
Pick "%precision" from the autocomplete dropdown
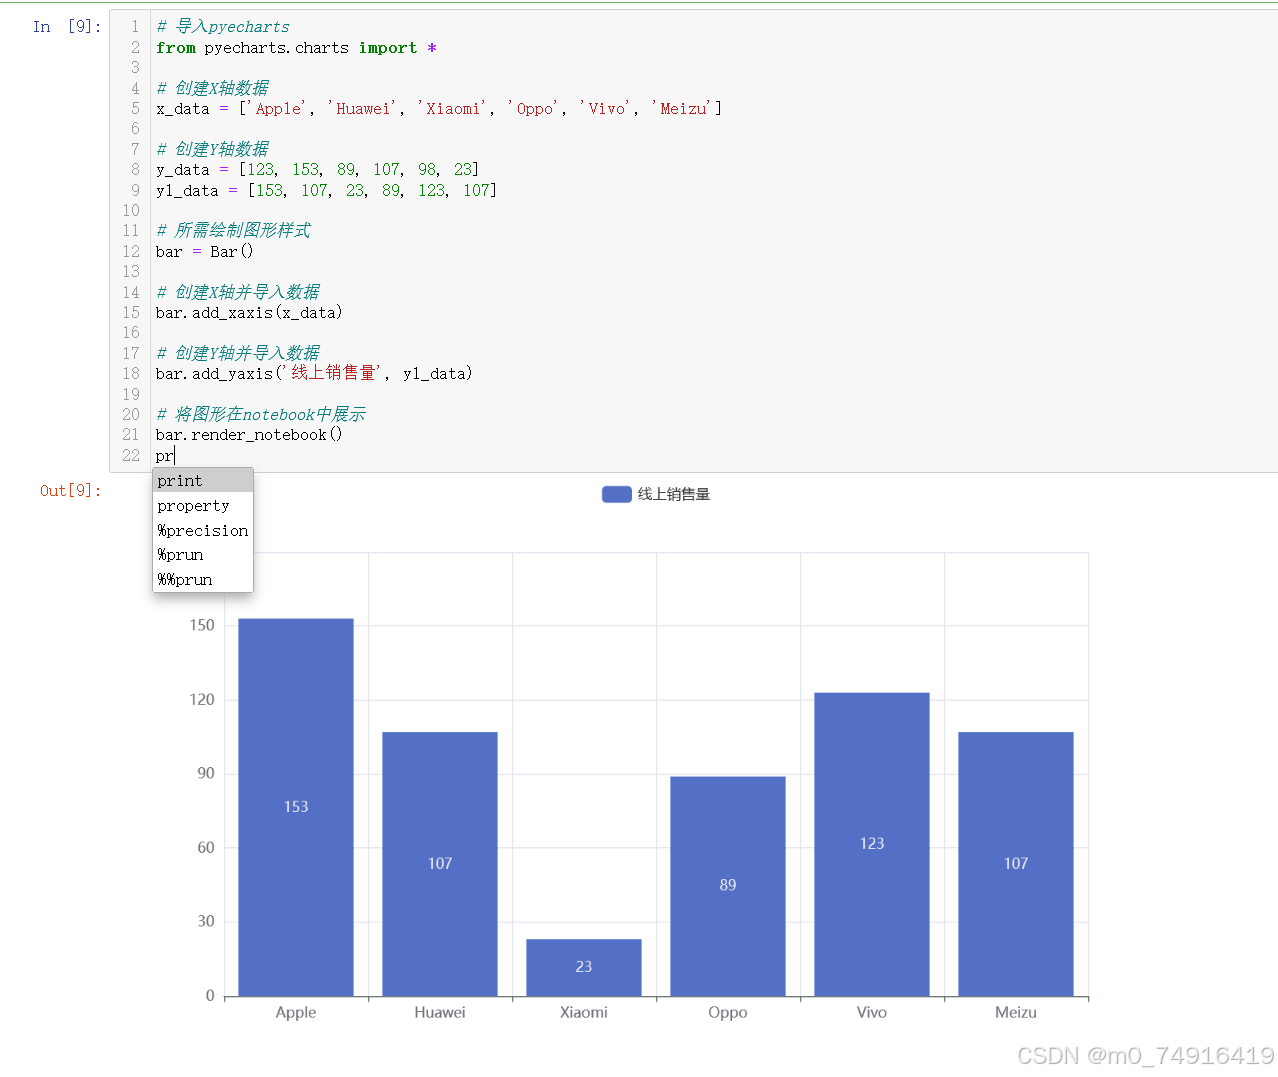[x=202, y=530]
